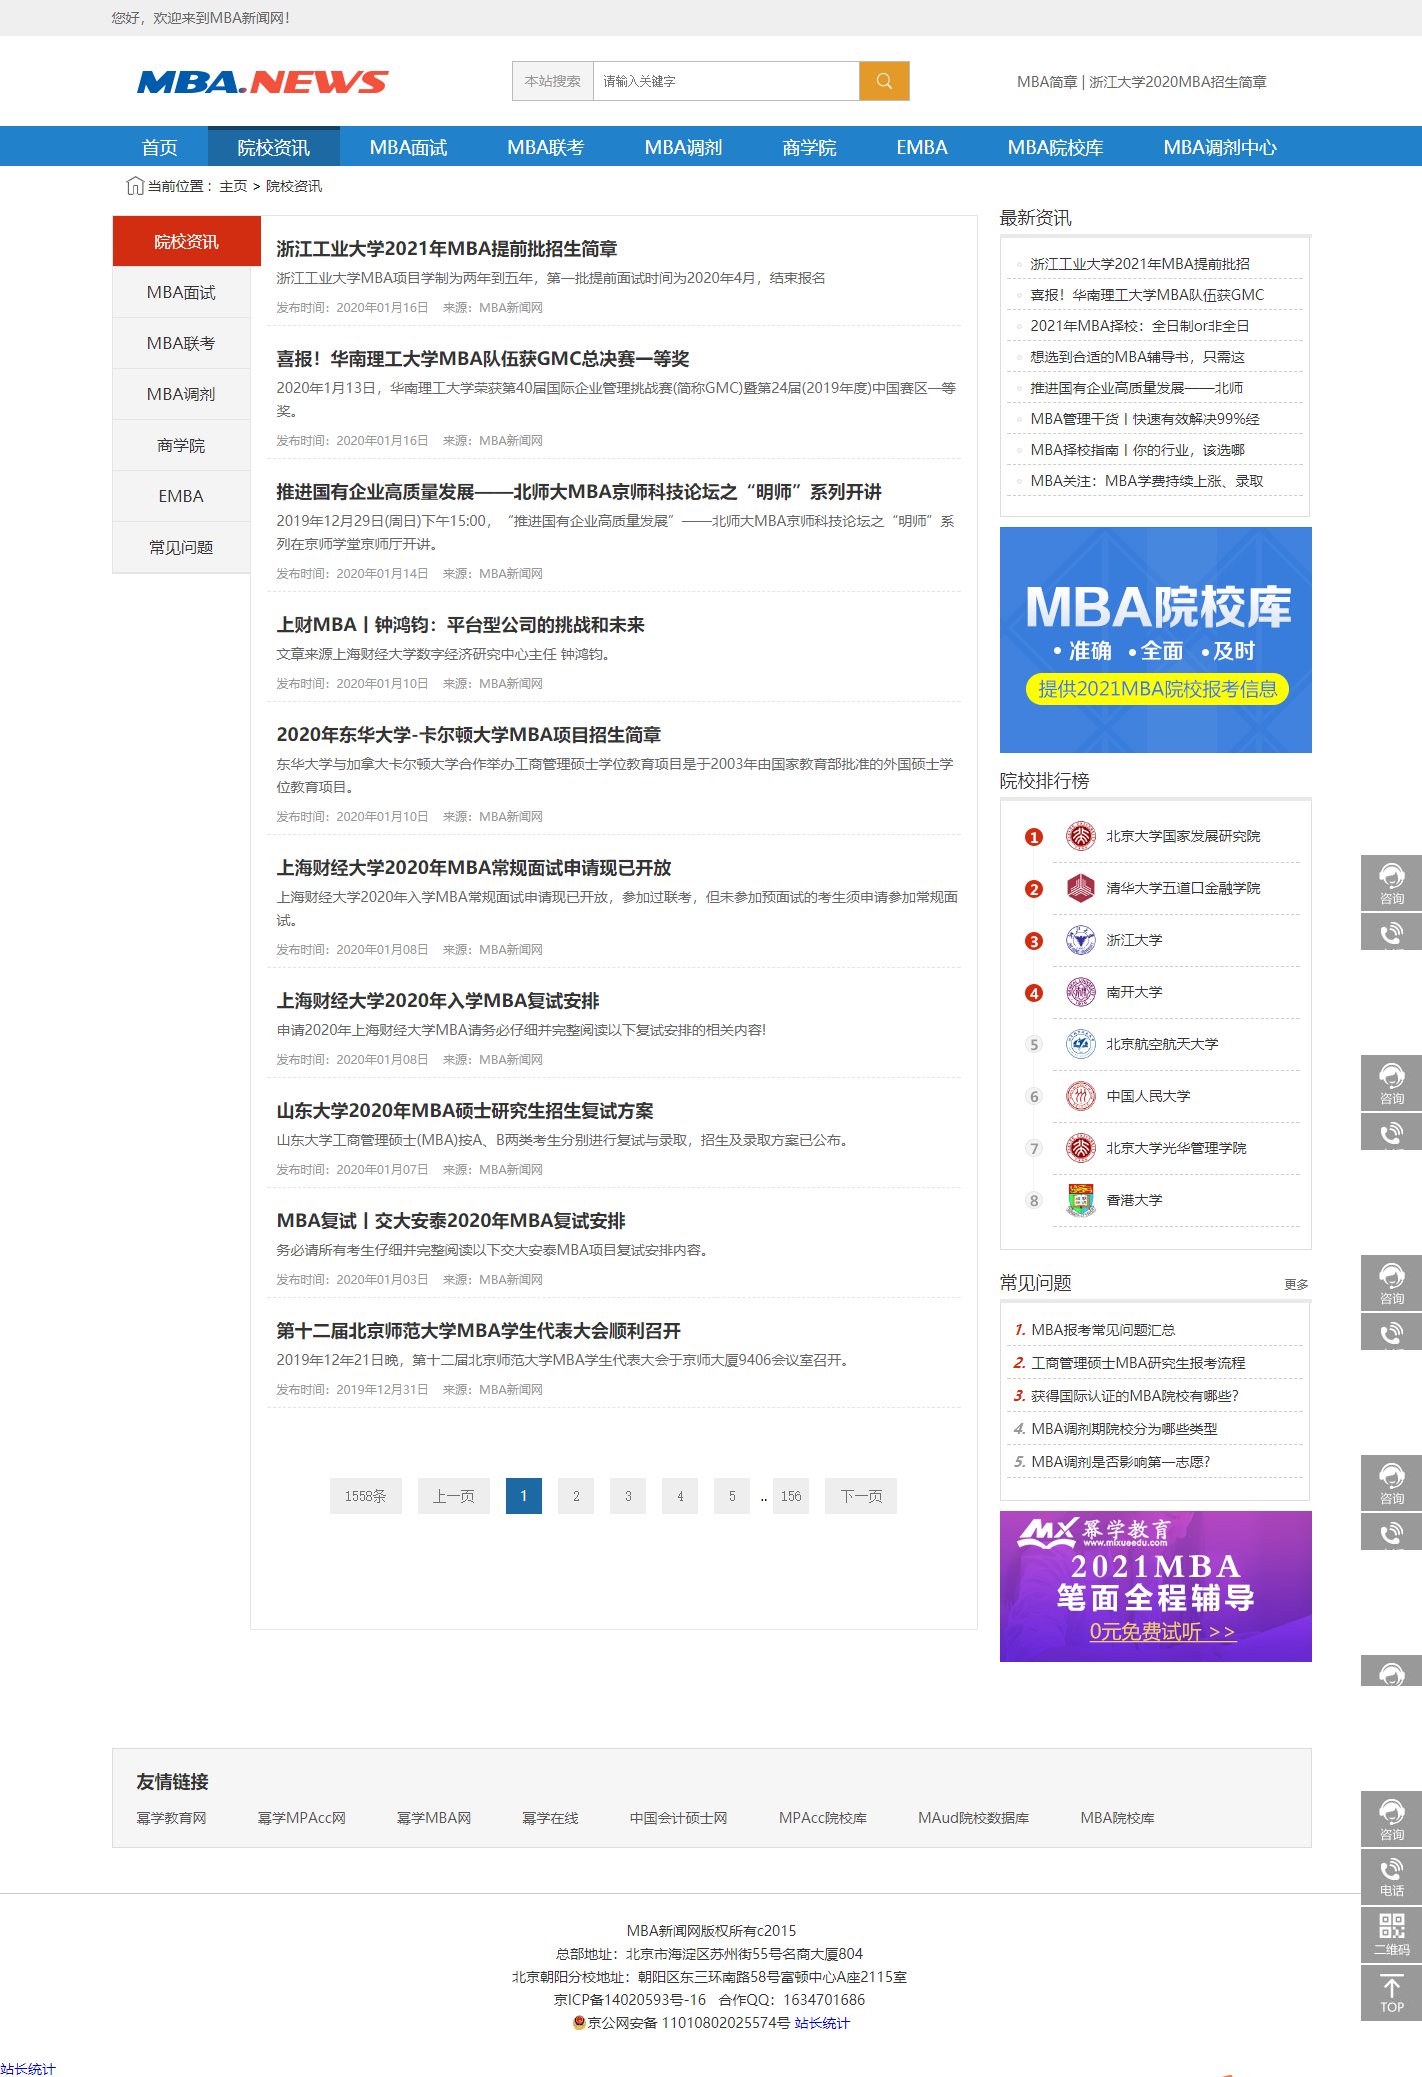1422x2077 pixels.
Task: Open article 第十二届北京师范大学MBA学生代表大会顺利召开
Action: [x=479, y=1331]
